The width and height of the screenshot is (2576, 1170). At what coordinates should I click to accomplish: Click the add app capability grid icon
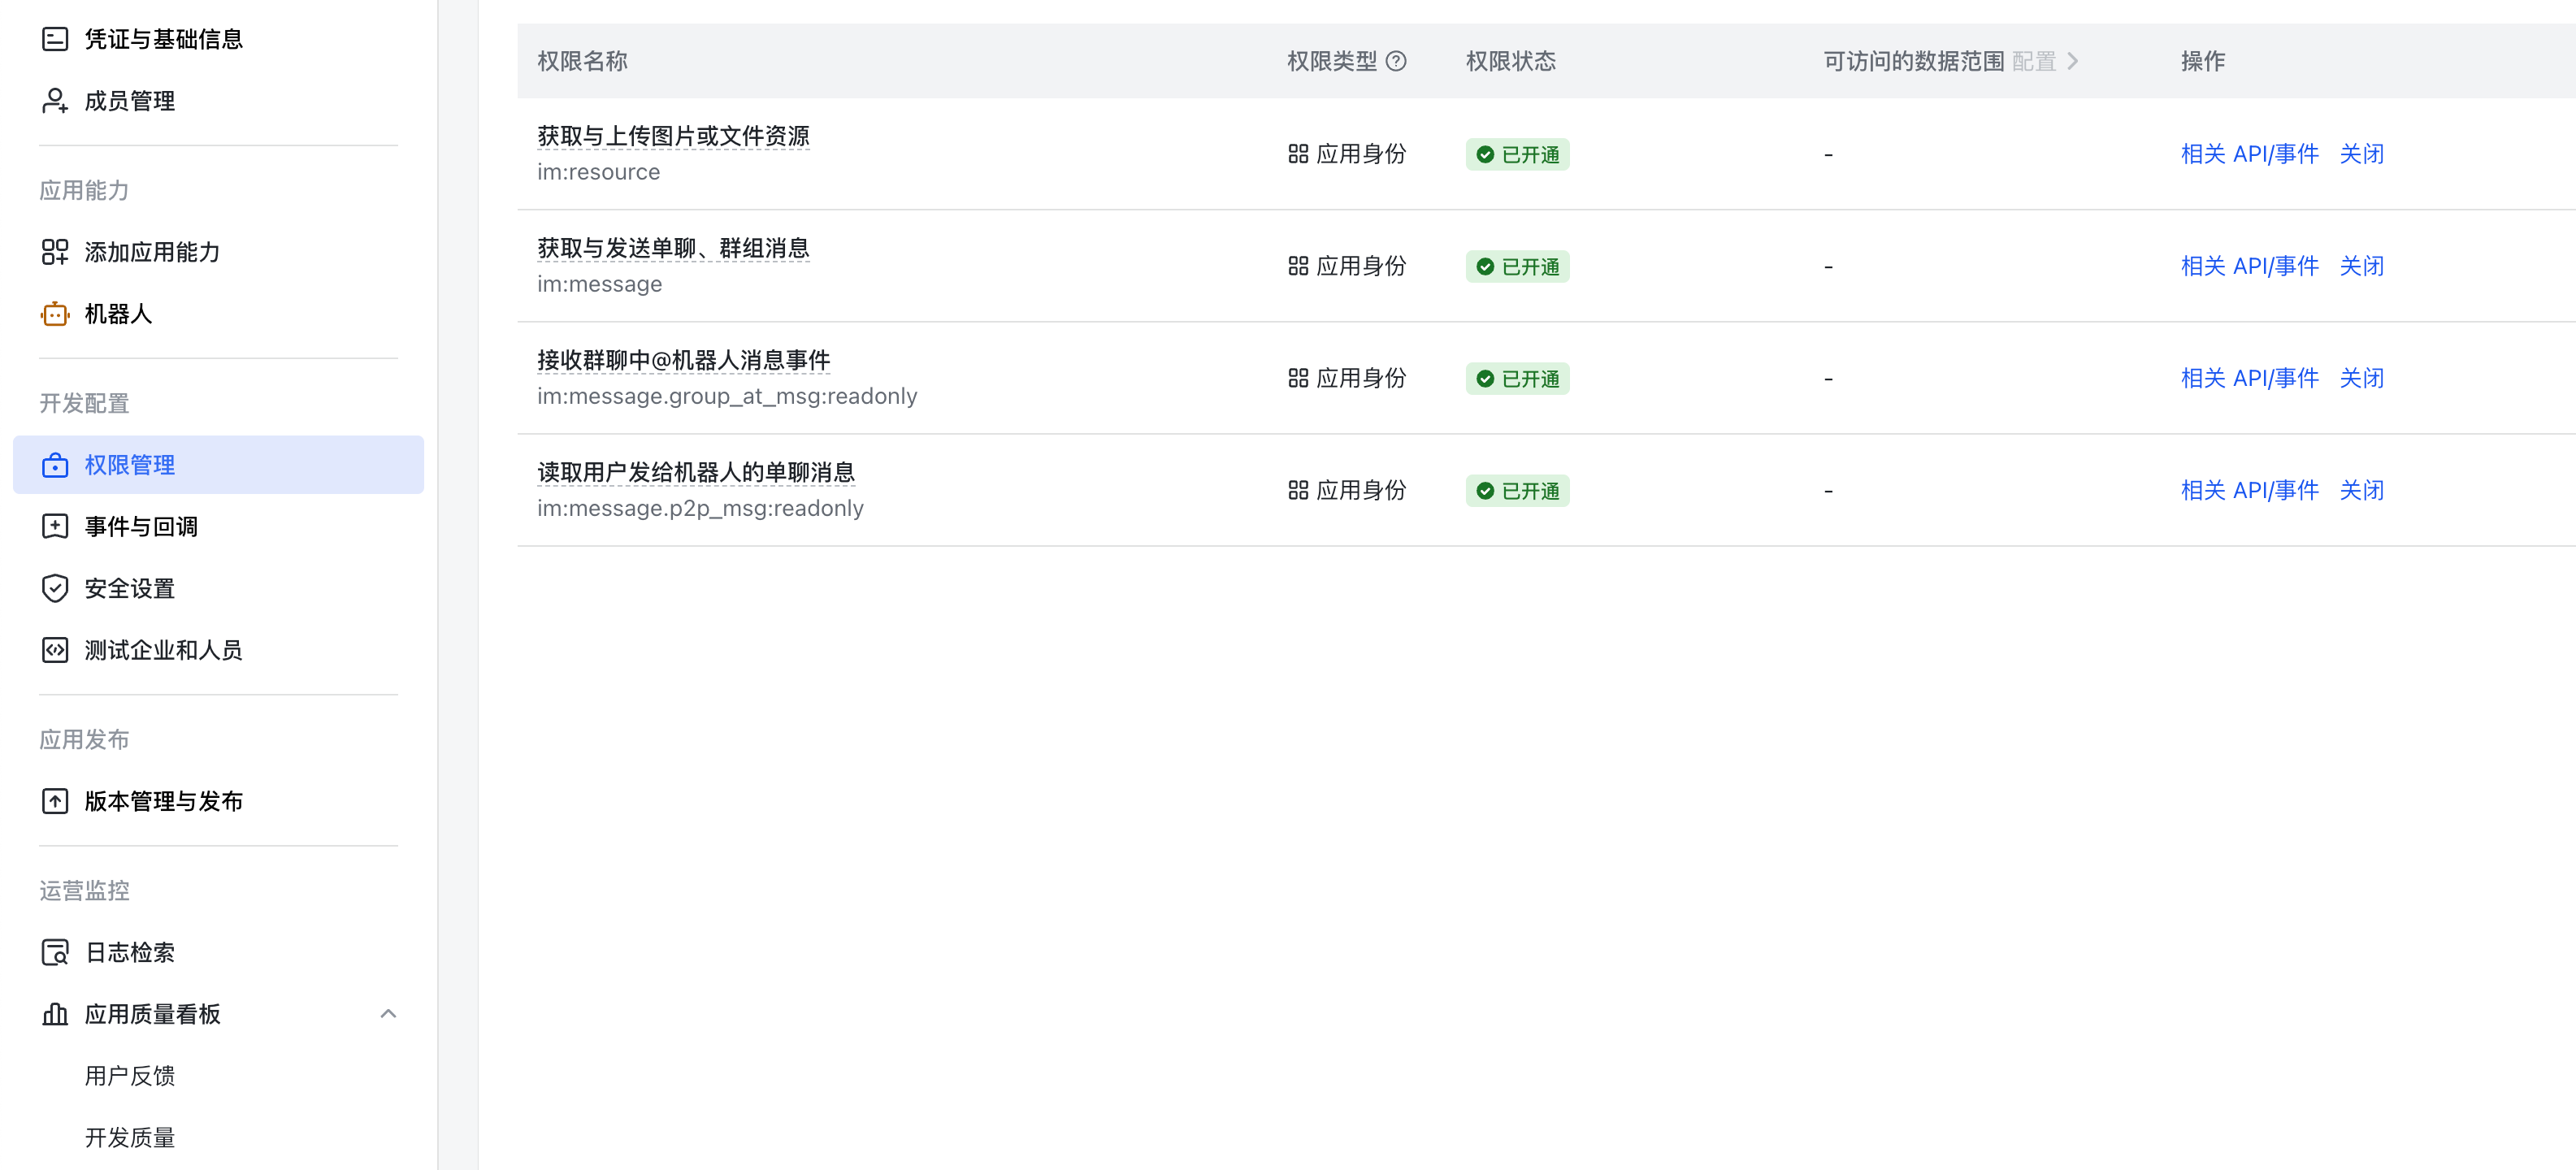click(55, 252)
